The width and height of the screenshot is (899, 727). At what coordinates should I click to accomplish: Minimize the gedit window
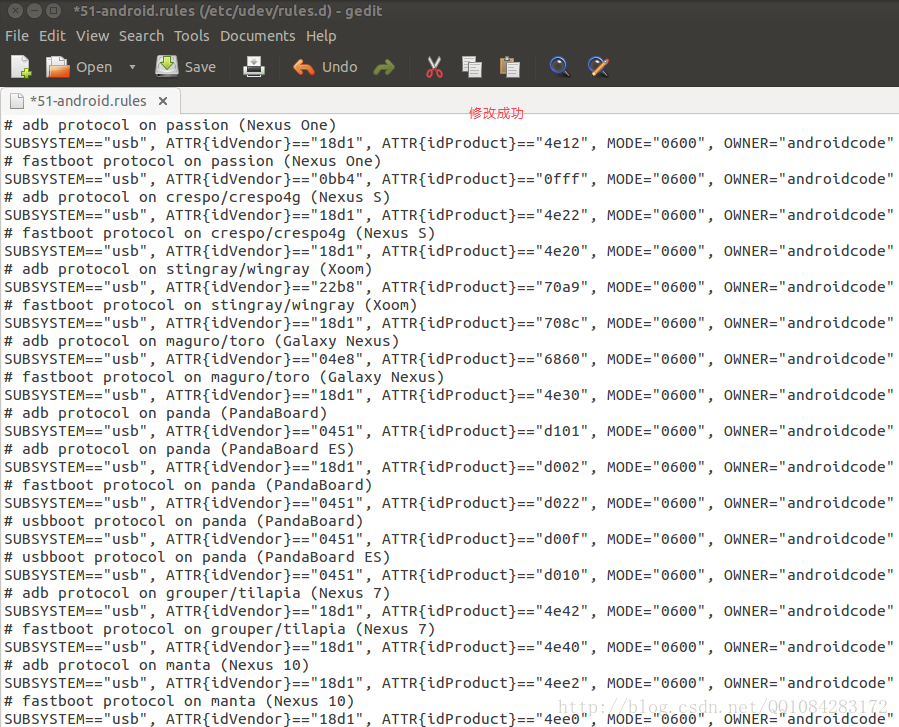(34, 10)
